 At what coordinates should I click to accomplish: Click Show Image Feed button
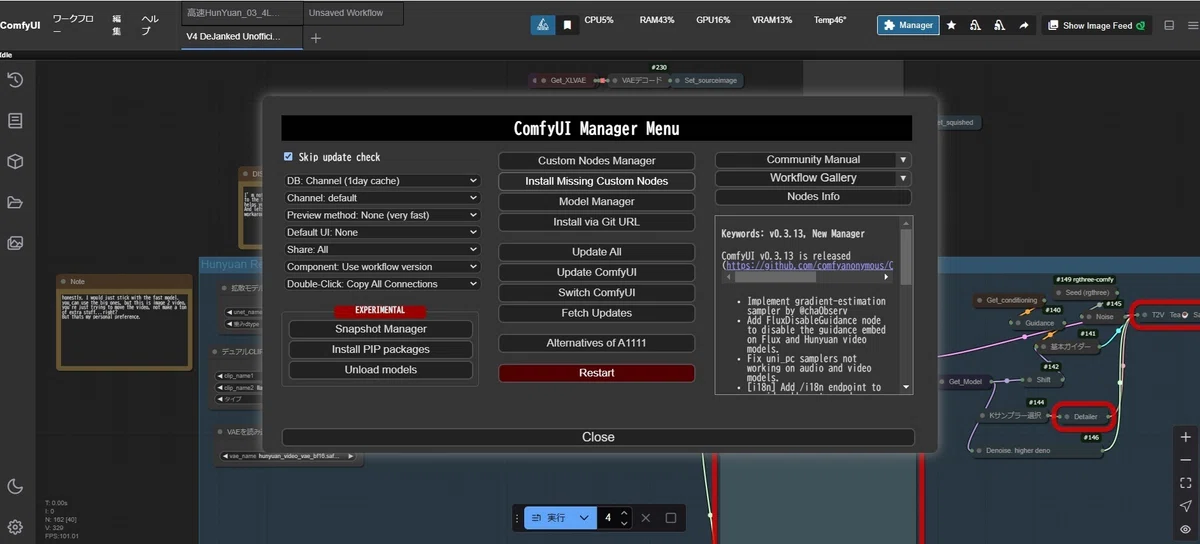pos(1097,25)
